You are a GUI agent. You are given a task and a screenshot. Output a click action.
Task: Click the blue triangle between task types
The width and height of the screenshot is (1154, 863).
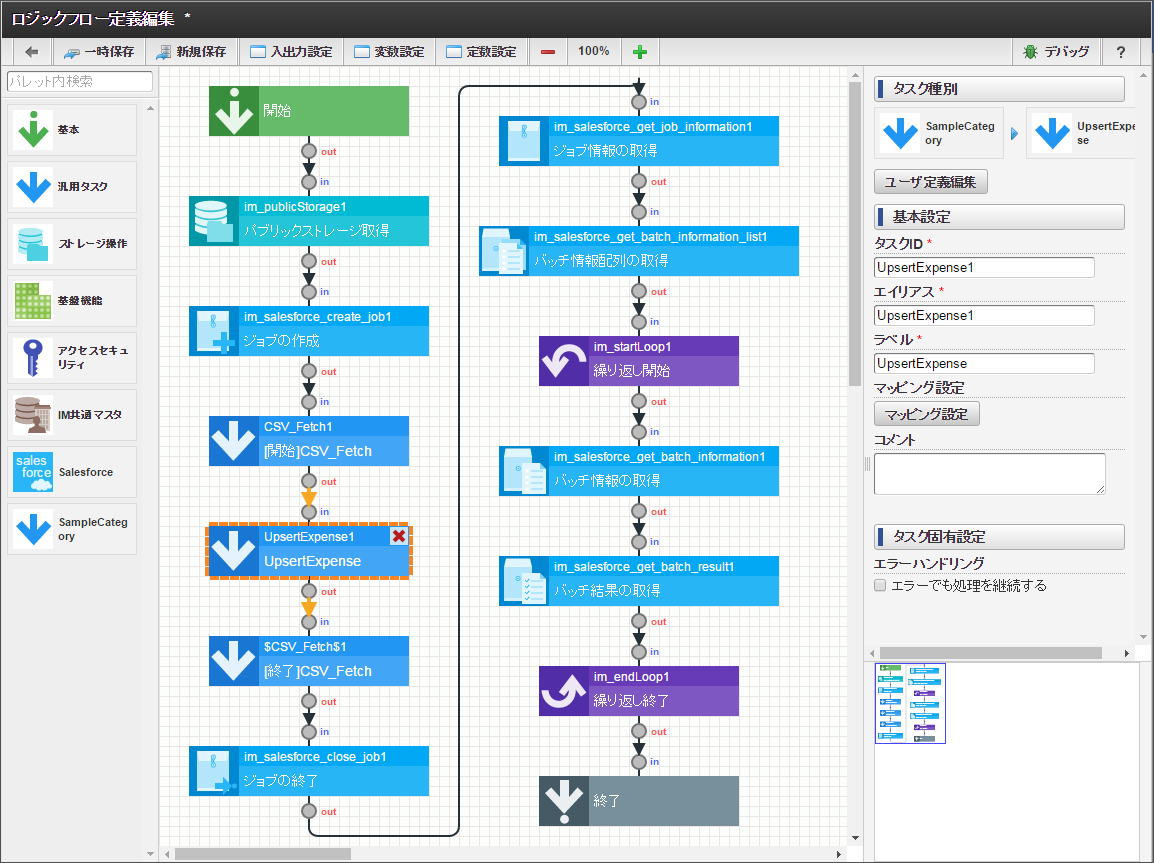pos(1014,134)
